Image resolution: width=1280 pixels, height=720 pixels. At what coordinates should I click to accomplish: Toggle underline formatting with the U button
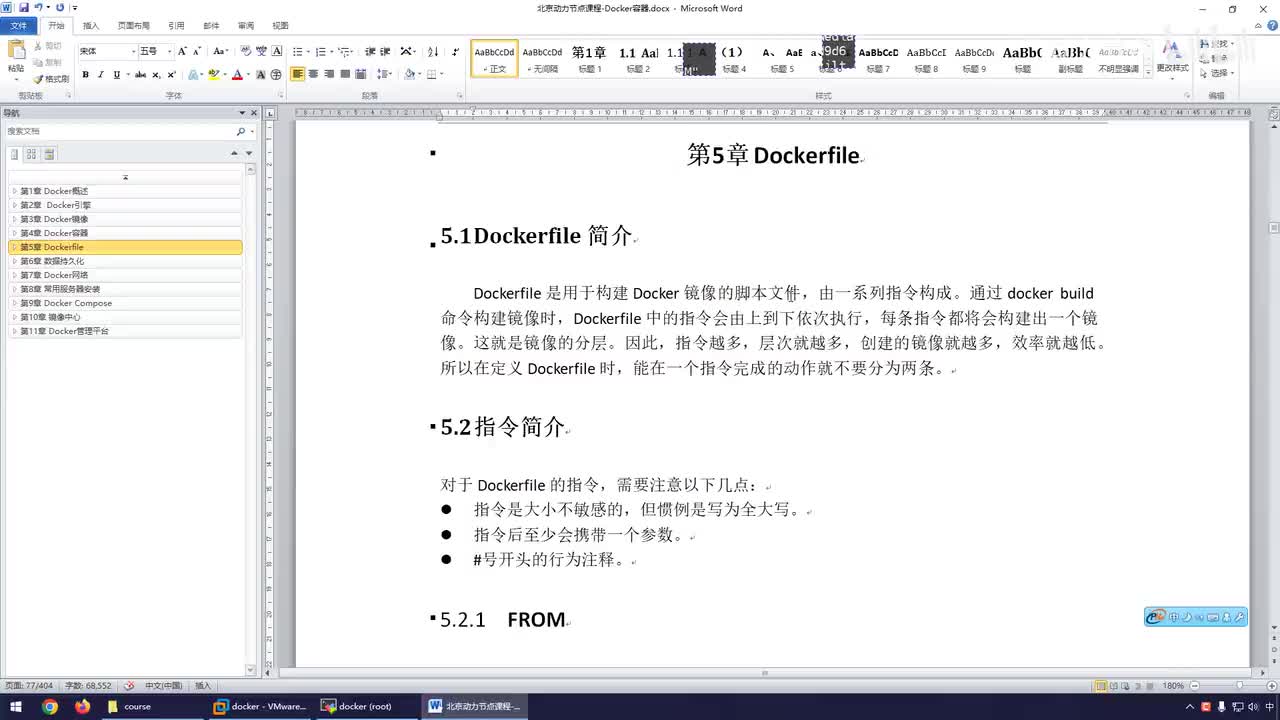click(x=116, y=75)
